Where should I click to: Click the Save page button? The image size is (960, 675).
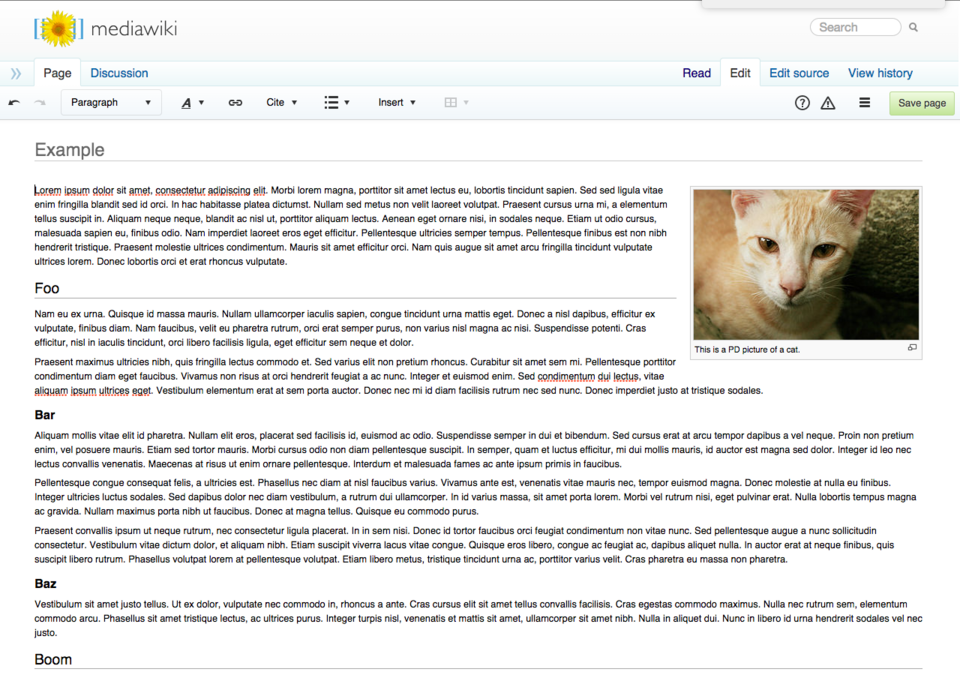(x=921, y=103)
